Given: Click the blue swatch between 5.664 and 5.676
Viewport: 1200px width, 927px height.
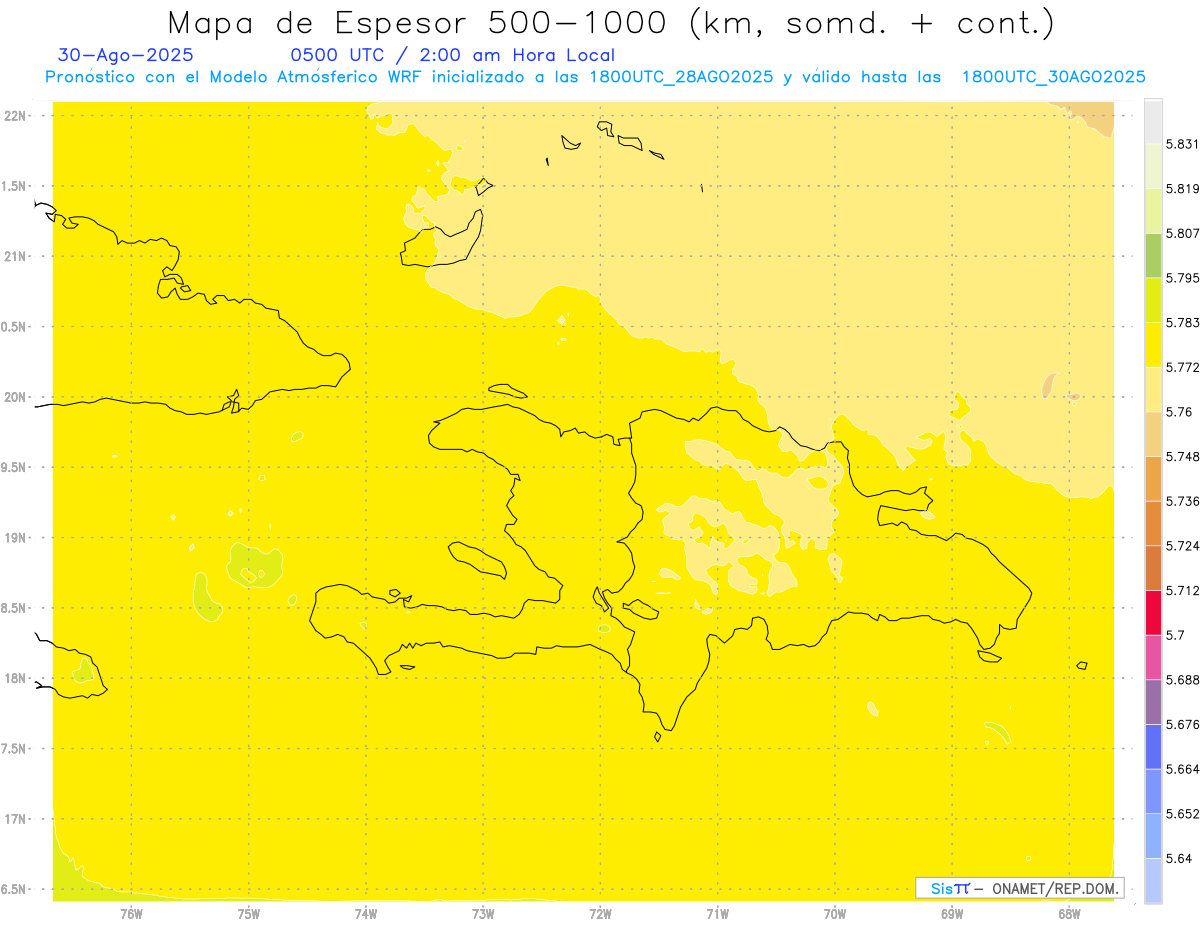Looking at the screenshot, I should (x=1153, y=747).
